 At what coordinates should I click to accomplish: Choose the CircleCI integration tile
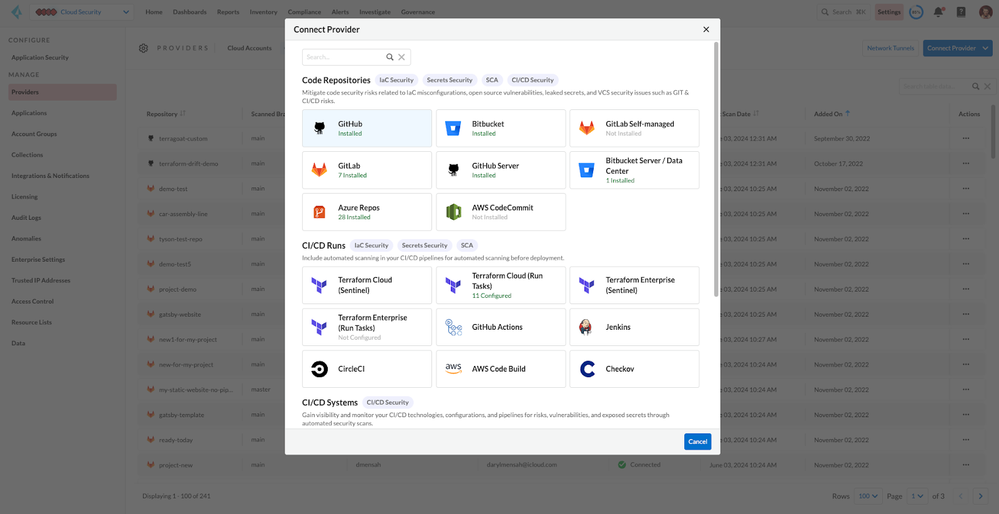(366, 369)
